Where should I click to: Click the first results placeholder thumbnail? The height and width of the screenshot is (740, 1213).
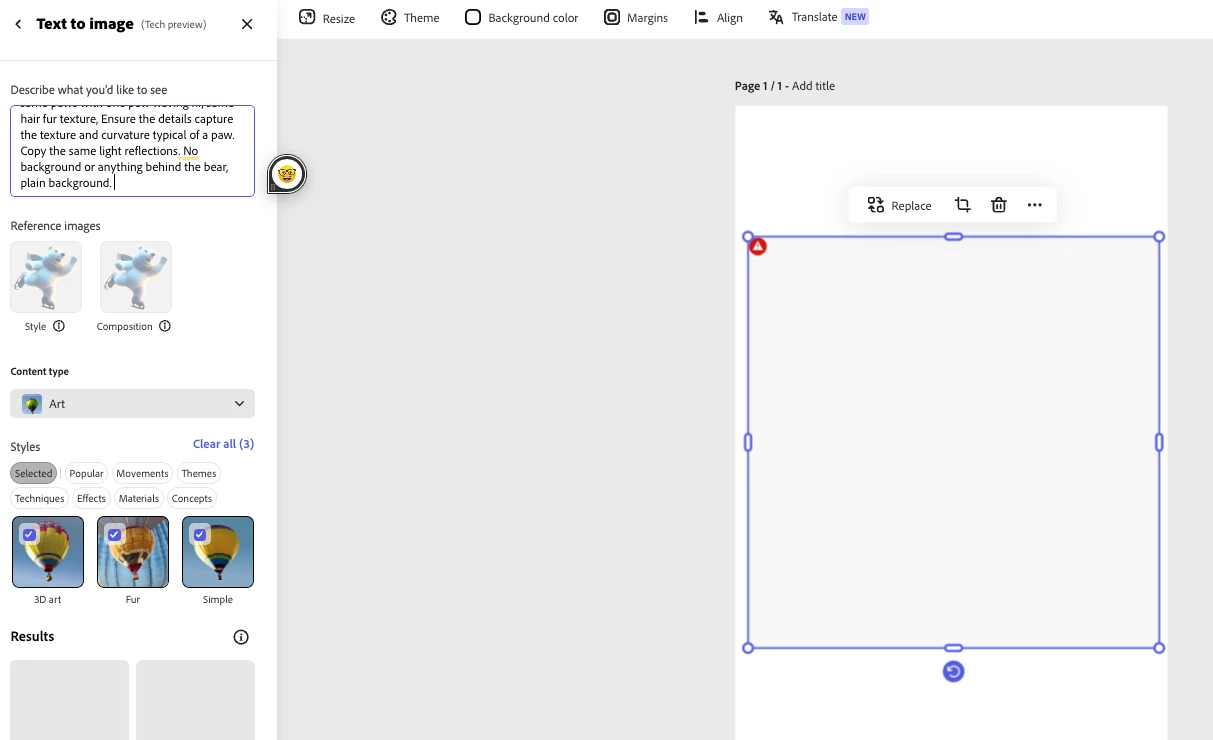click(x=70, y=700)
